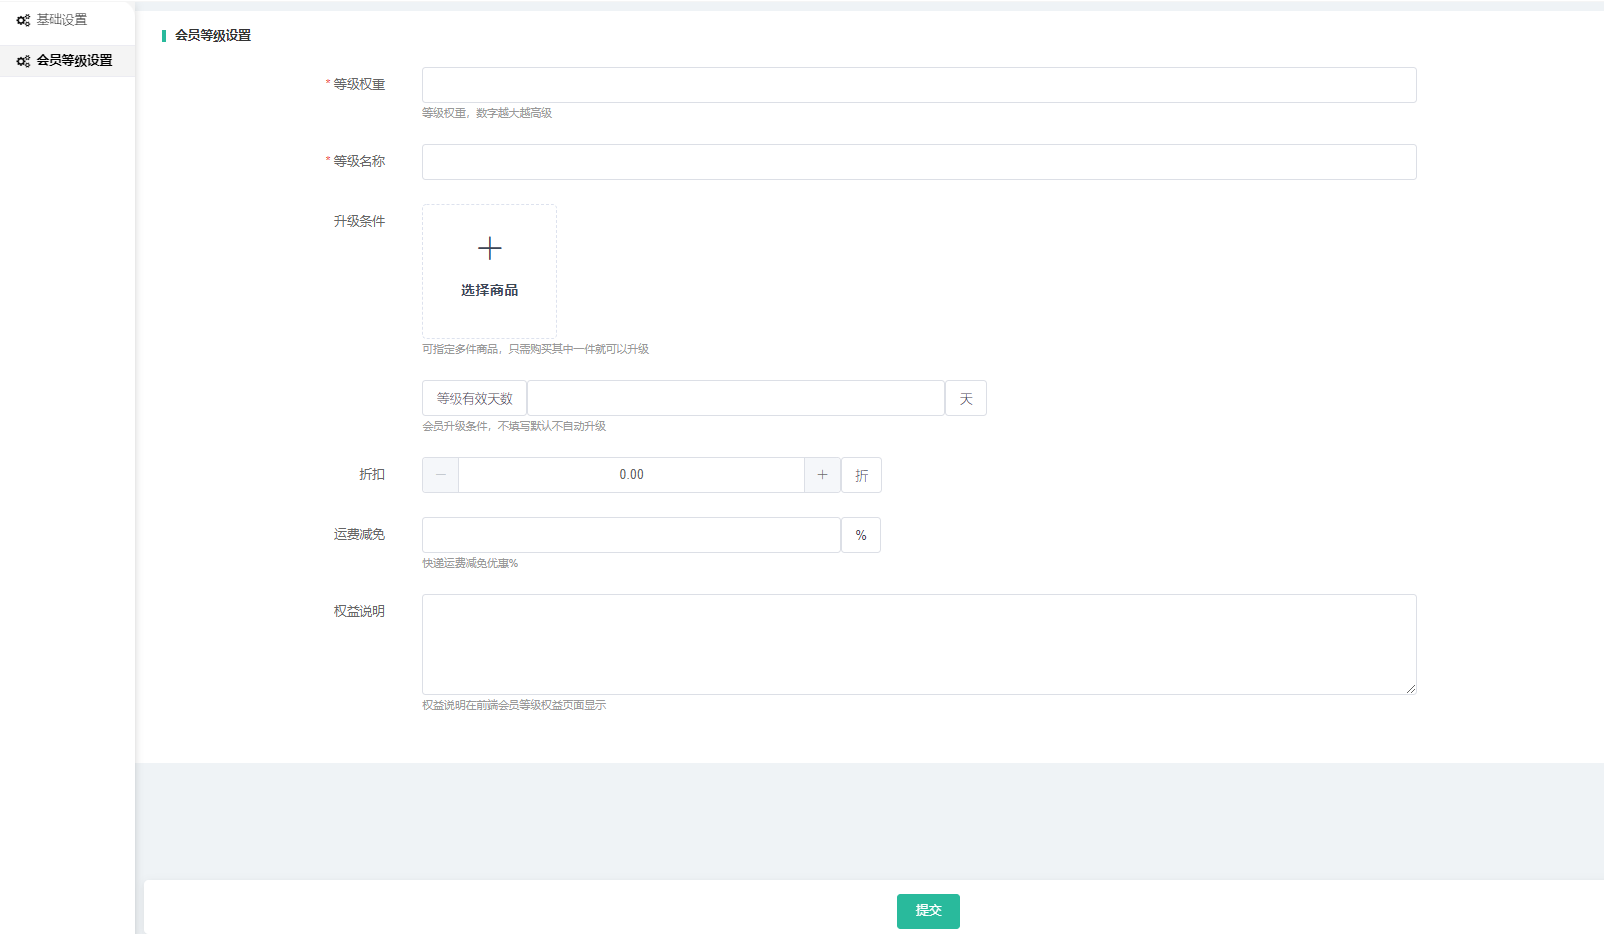Click the 等级有效天数 prefix label
Image resolution: width=1604 pixels, height=934 pixels.
(x=474, y=398)
